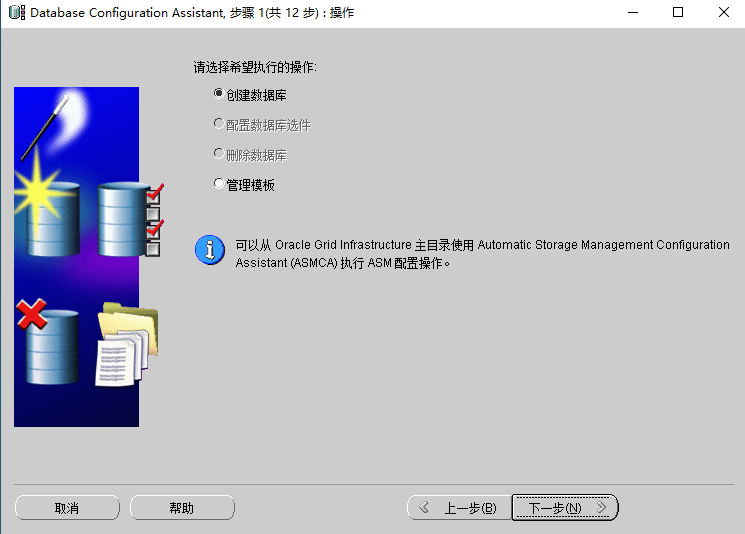Click the checklist configure database cylinder graphic
This screenshot has width=745, height=534.
point(131,219)
